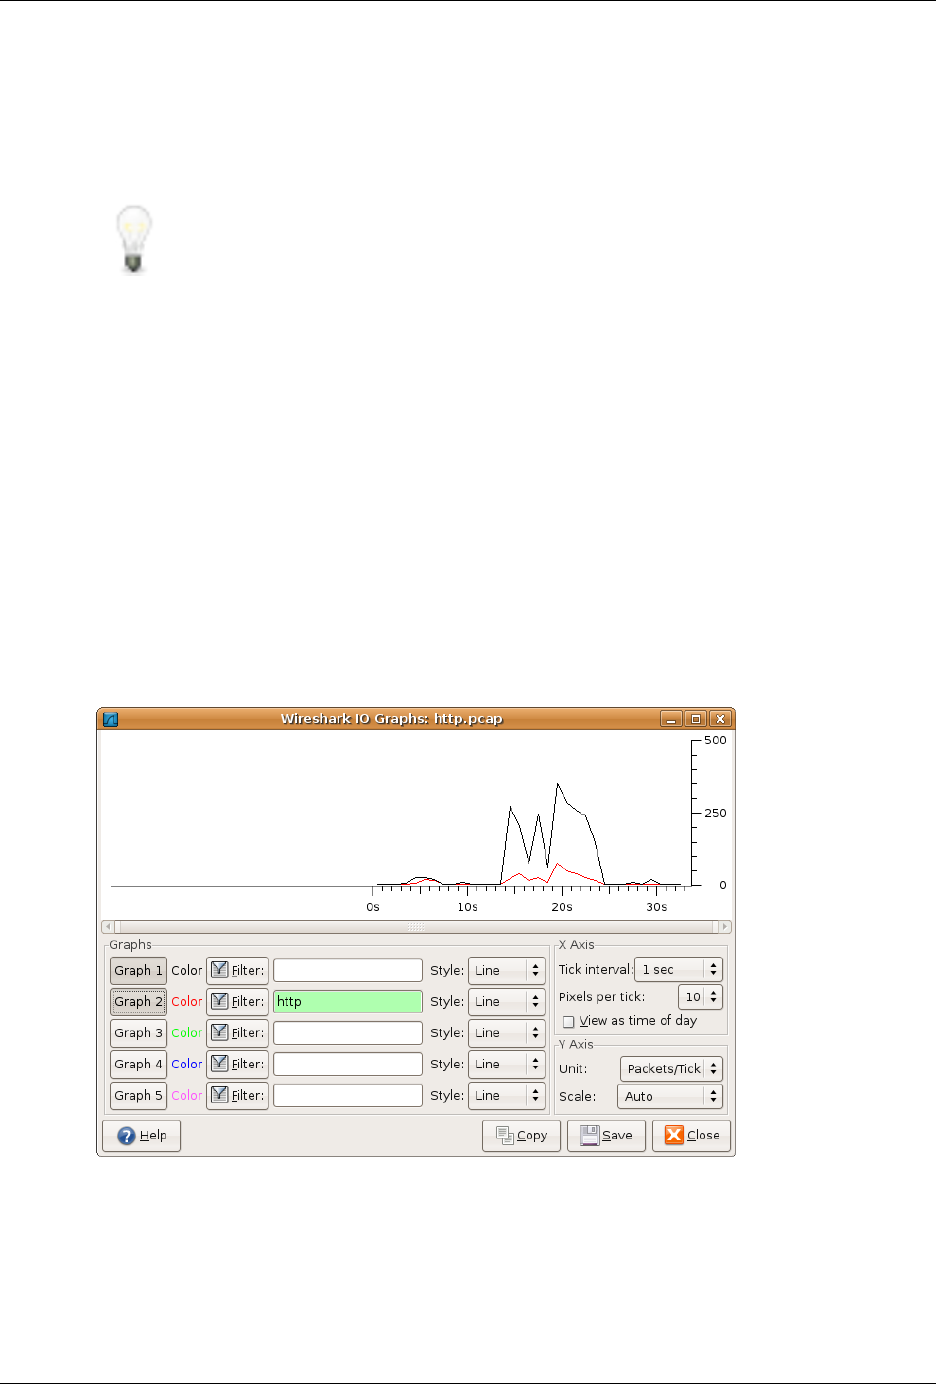Click the lightbulb tip icon
This screenshot has height=1384, width=936.
coord(134,239)
